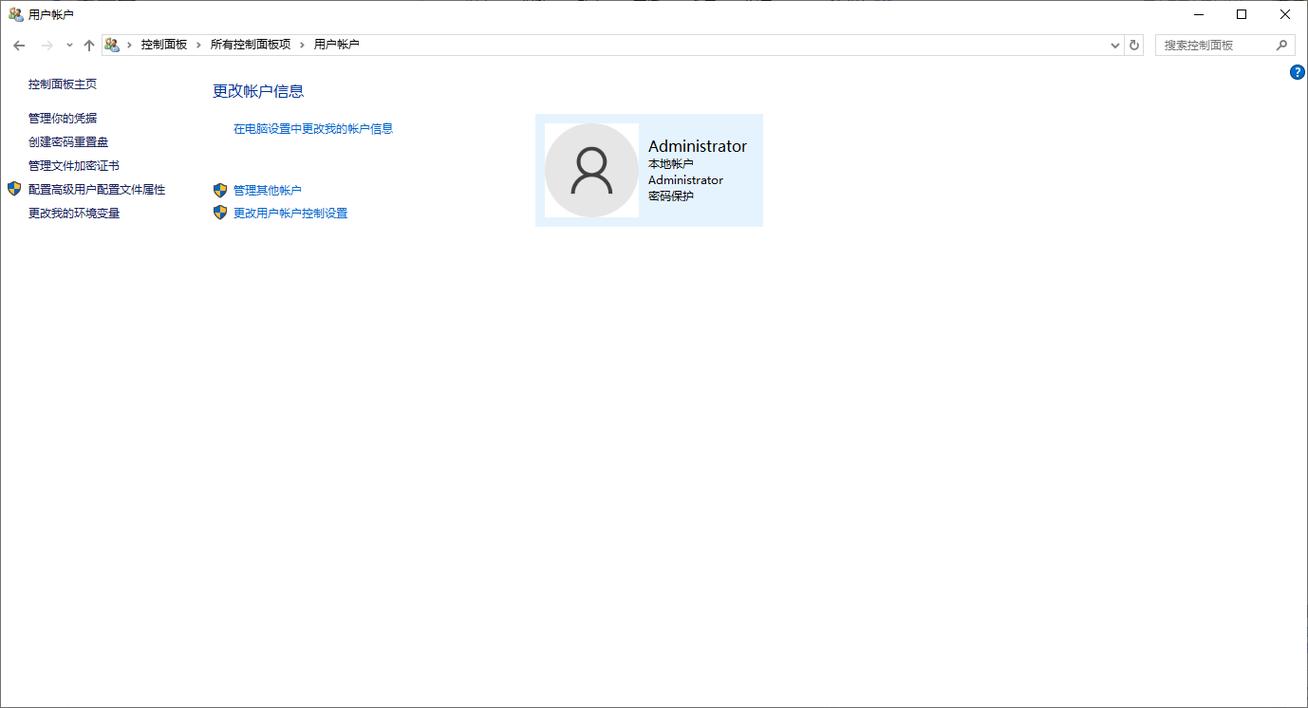Open 更改我的环境变量 link
This screenshot has width=1308, height=708.
coord(74,213)
